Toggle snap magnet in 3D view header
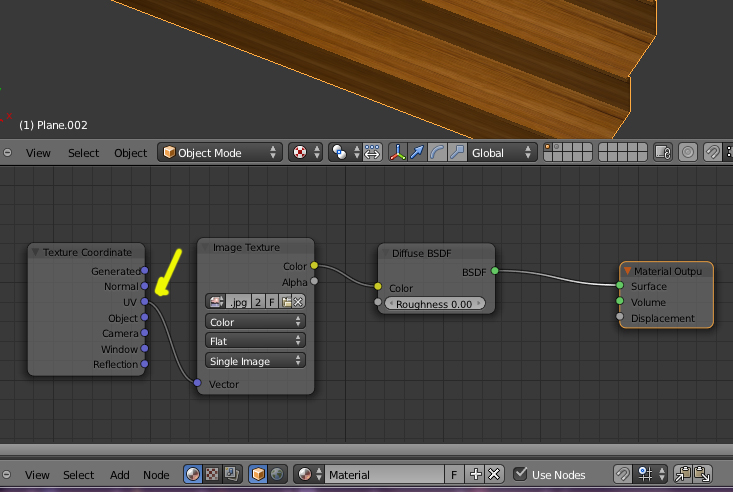Viewport: 733px width, 492px height. coord(712,152)
